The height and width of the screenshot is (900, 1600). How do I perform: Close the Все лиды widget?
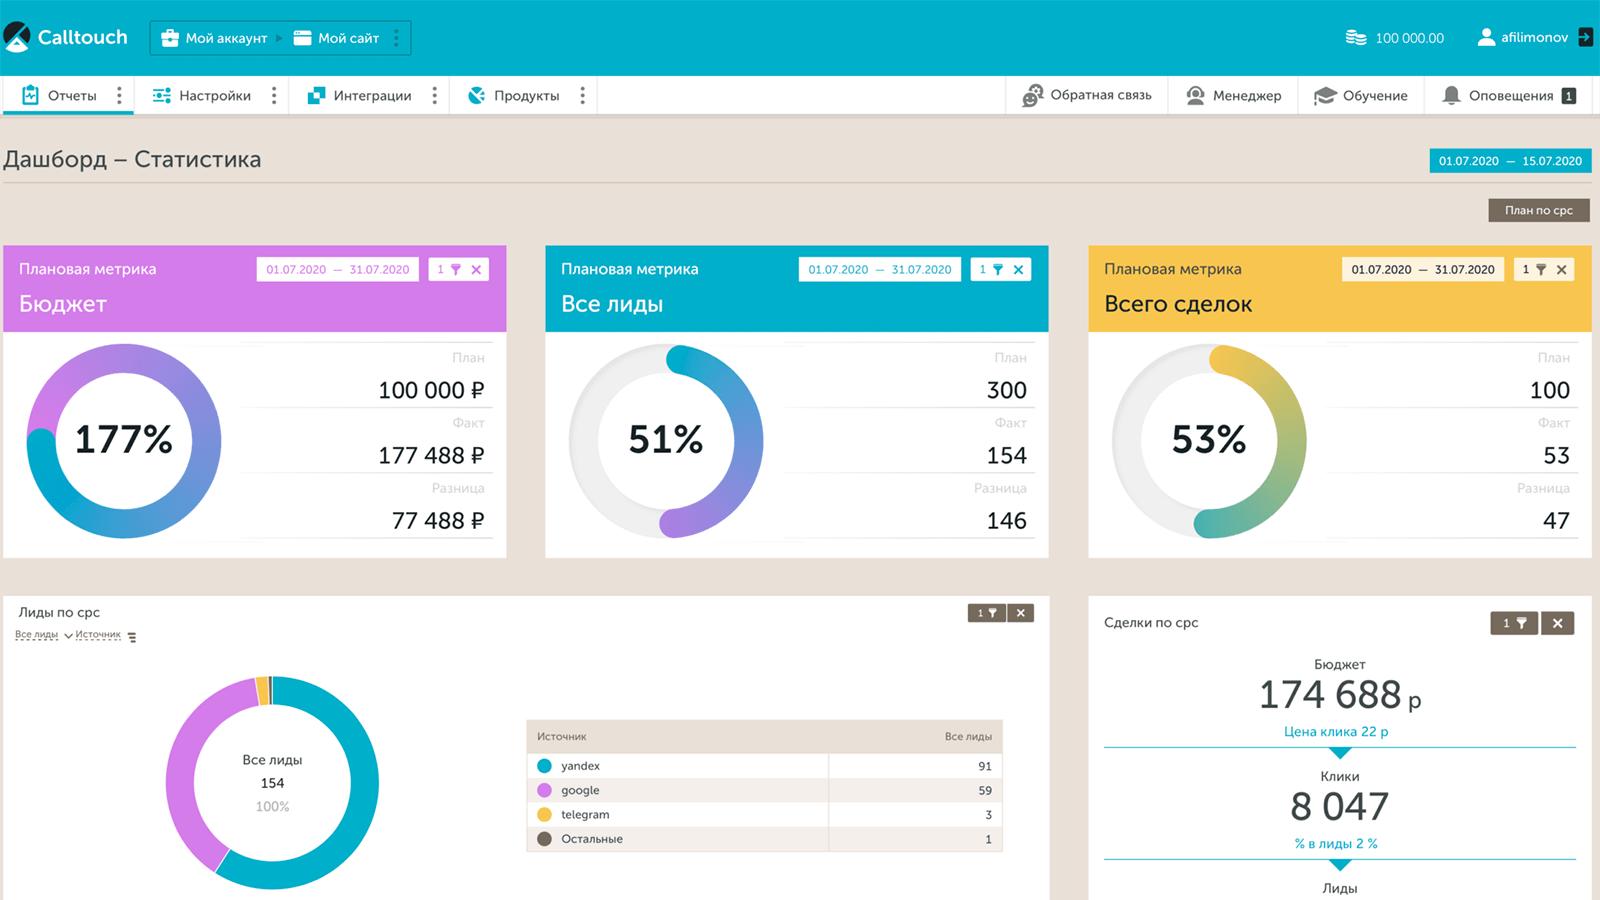tap(1018, 269)
